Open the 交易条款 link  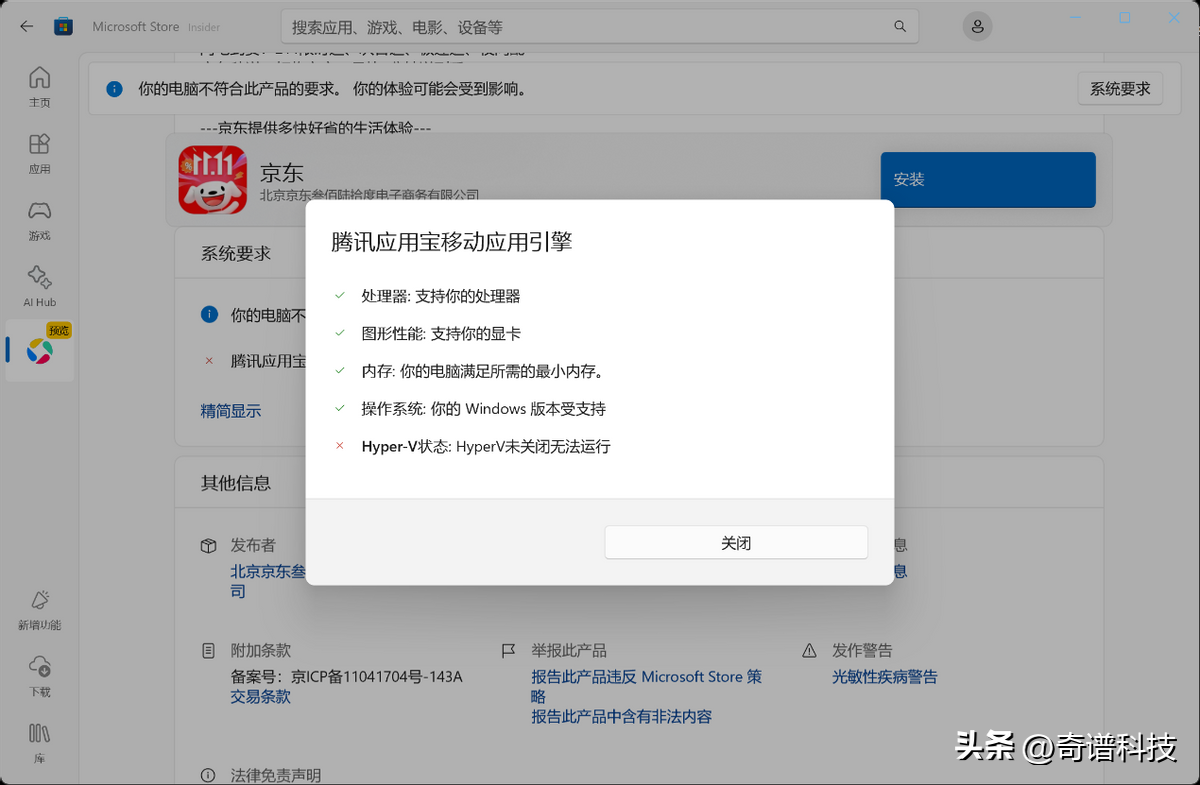pyautogui.click(x=261, y=696)
